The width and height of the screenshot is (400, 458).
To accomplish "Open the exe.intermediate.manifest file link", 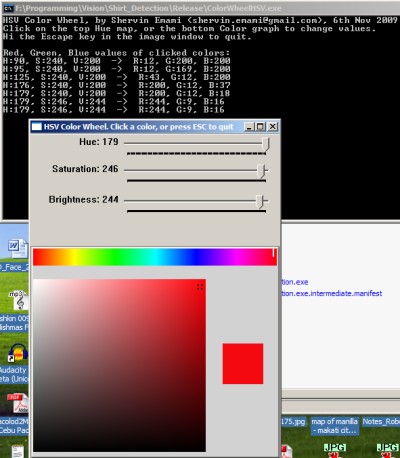I will (x=332, y=293).
